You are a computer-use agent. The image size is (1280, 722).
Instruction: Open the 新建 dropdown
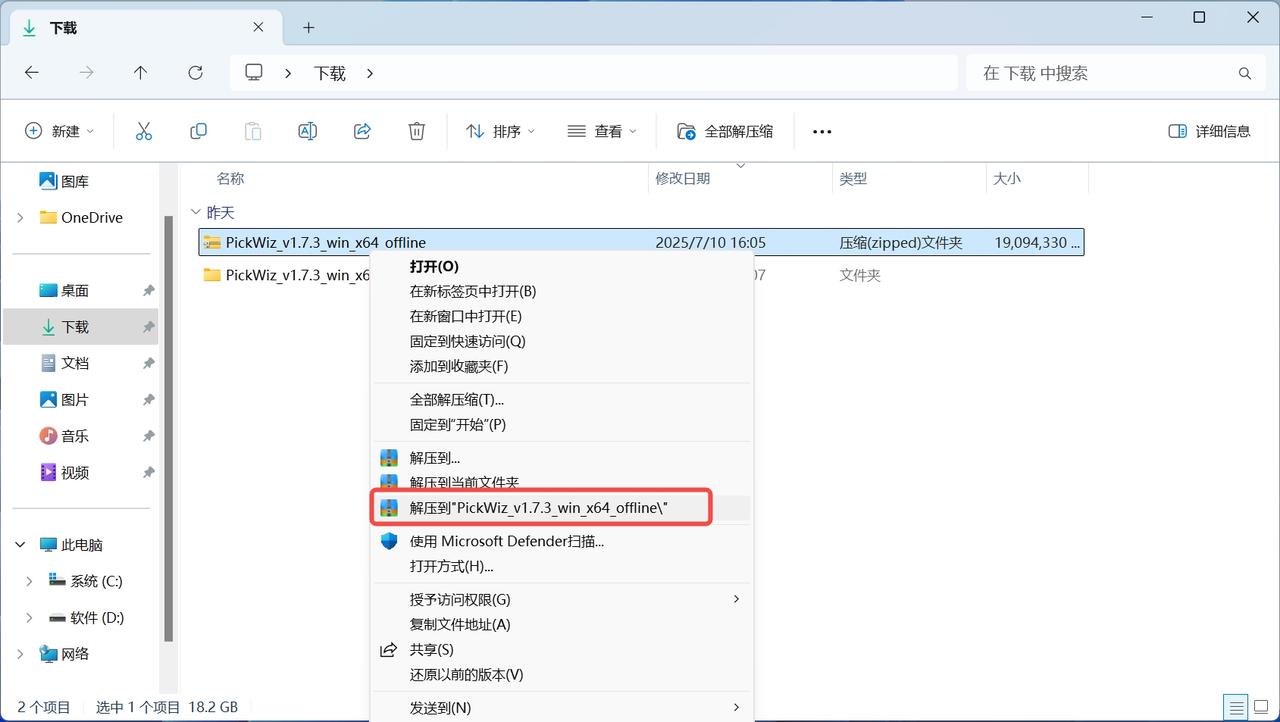[60, 131]
